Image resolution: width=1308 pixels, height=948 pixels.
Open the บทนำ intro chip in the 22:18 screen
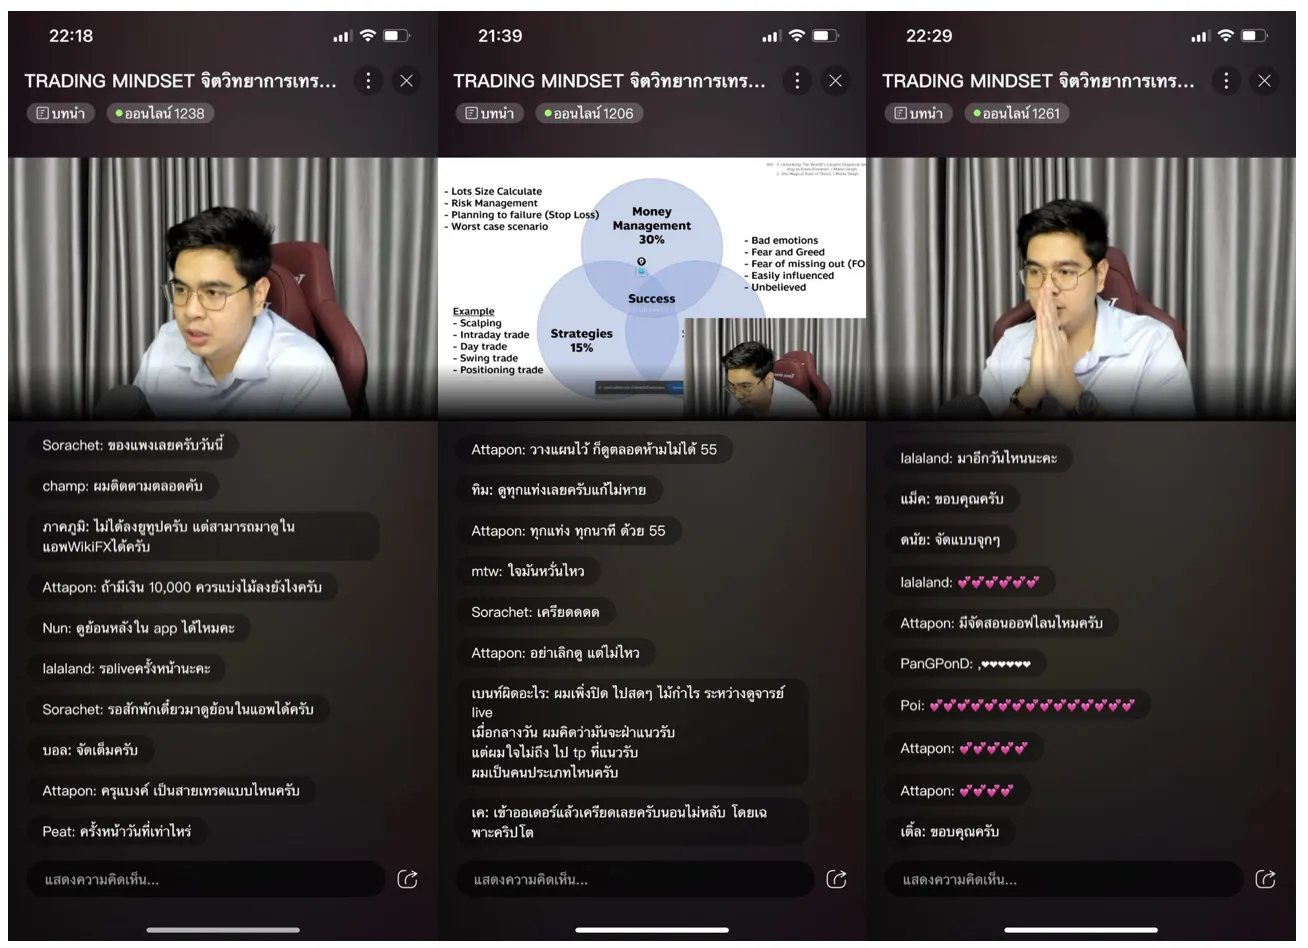[x=61, y=114]
